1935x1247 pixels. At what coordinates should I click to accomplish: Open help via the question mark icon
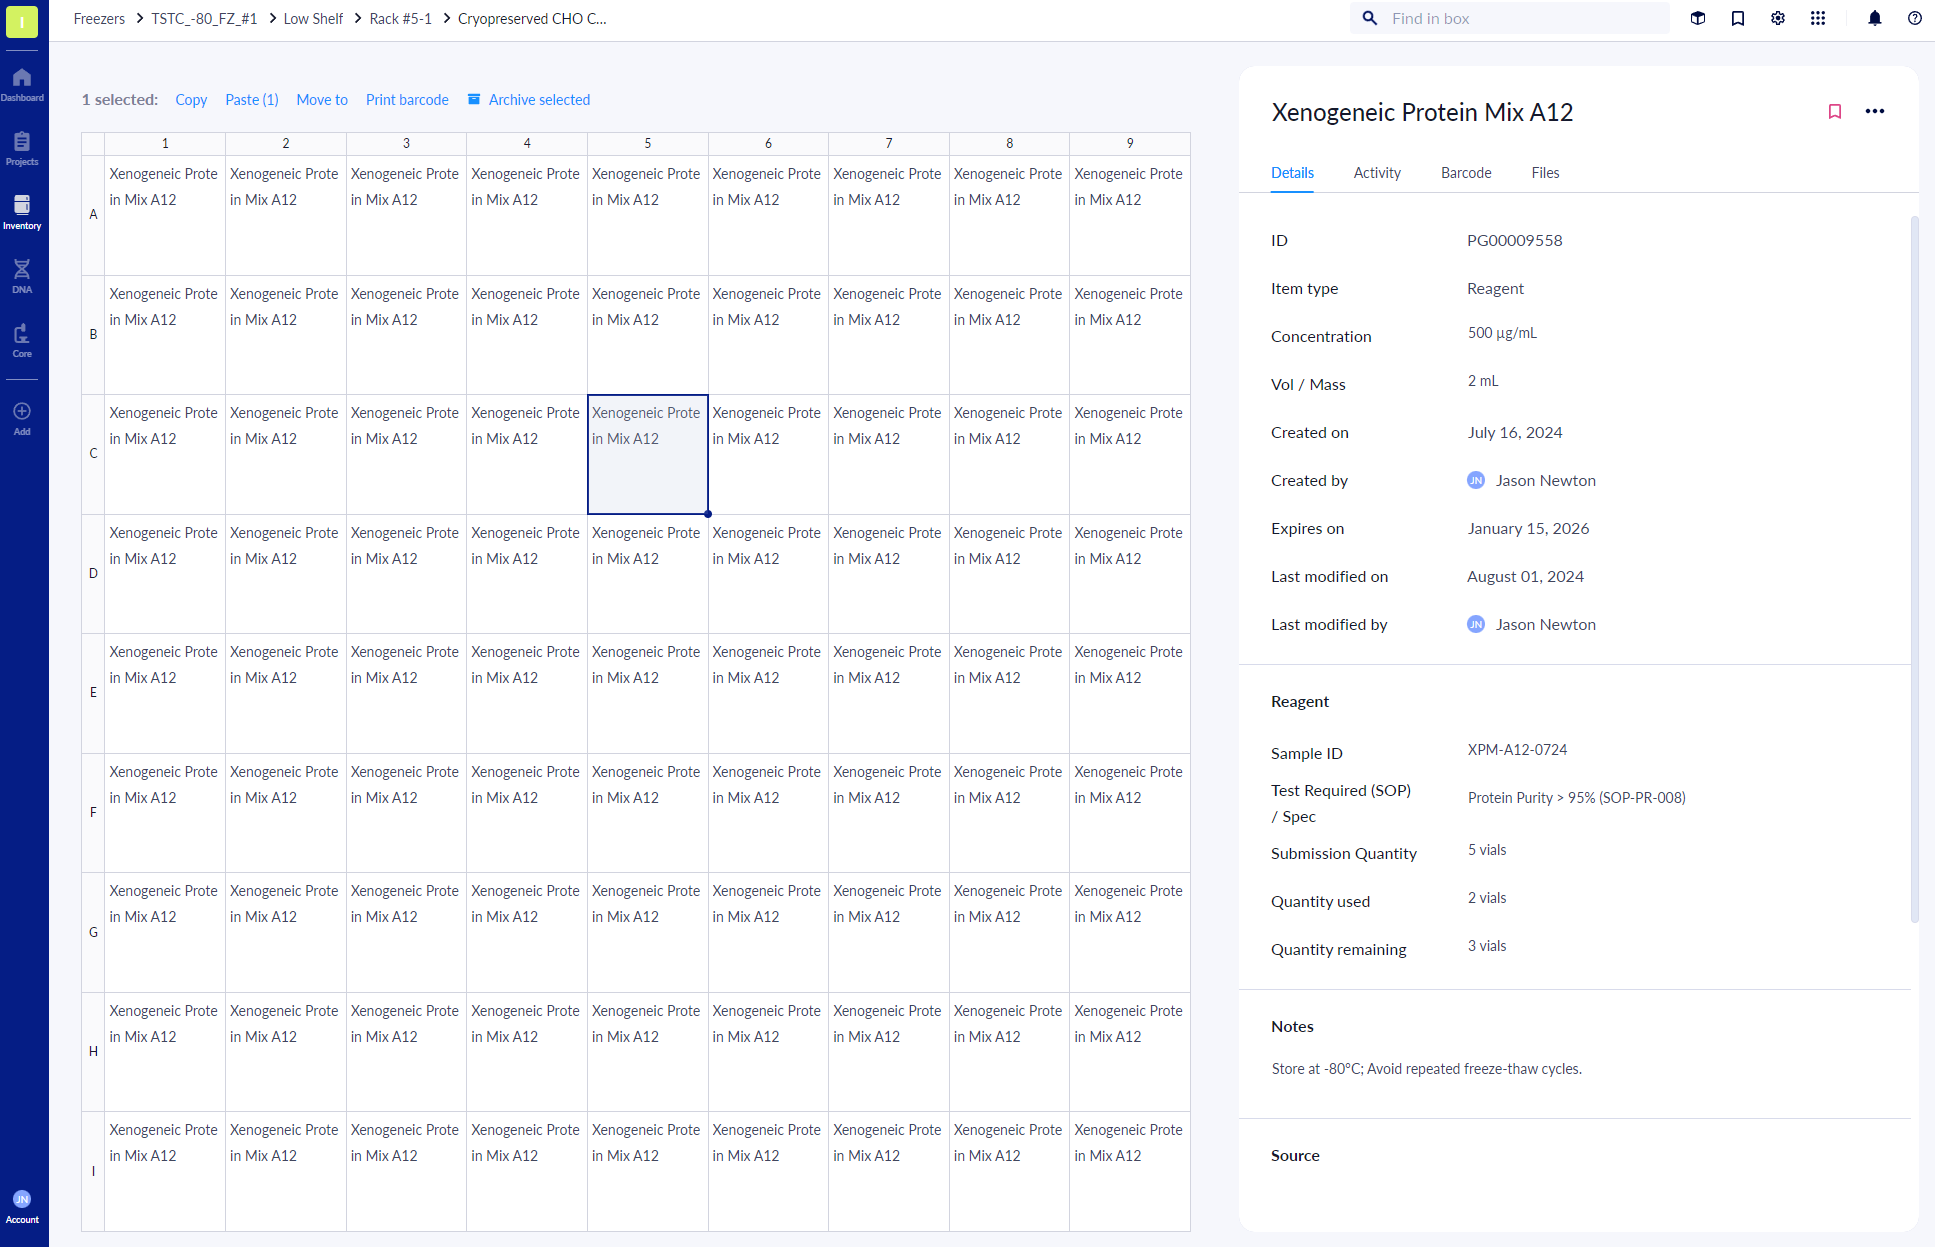[1914, 18]
